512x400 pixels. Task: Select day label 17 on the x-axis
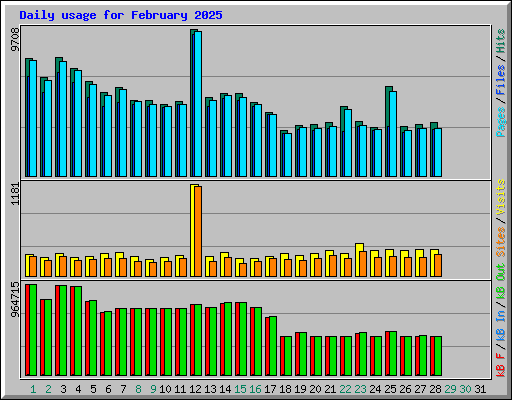coord(270,389)
